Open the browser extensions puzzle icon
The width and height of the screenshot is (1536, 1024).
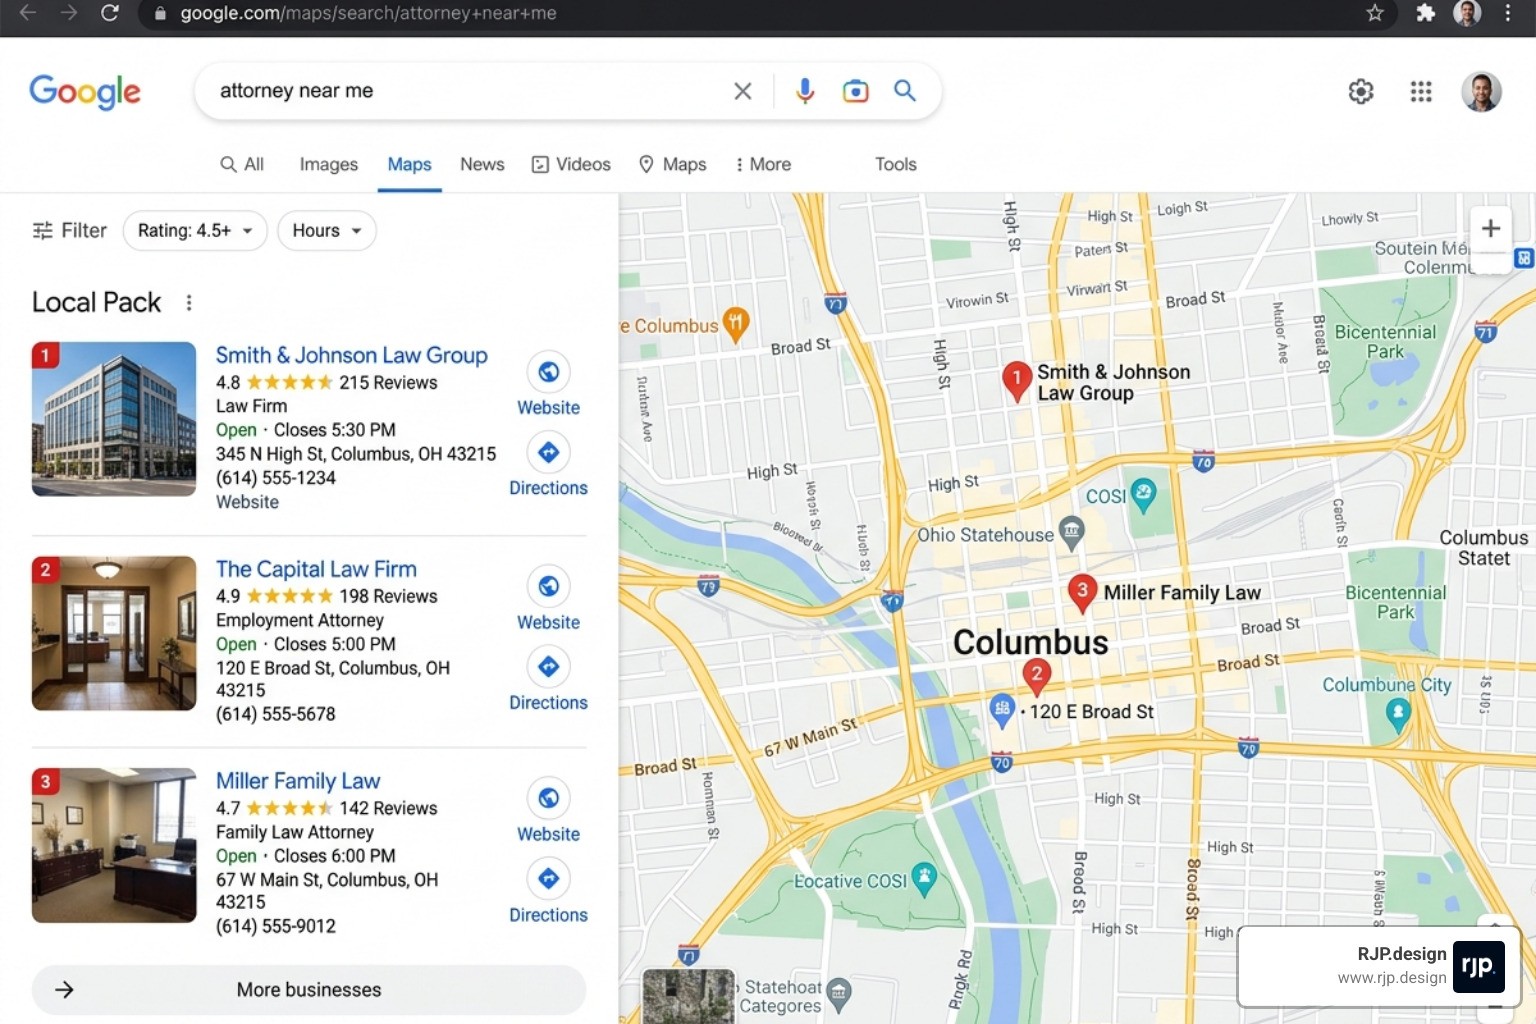click(1425, 13)
